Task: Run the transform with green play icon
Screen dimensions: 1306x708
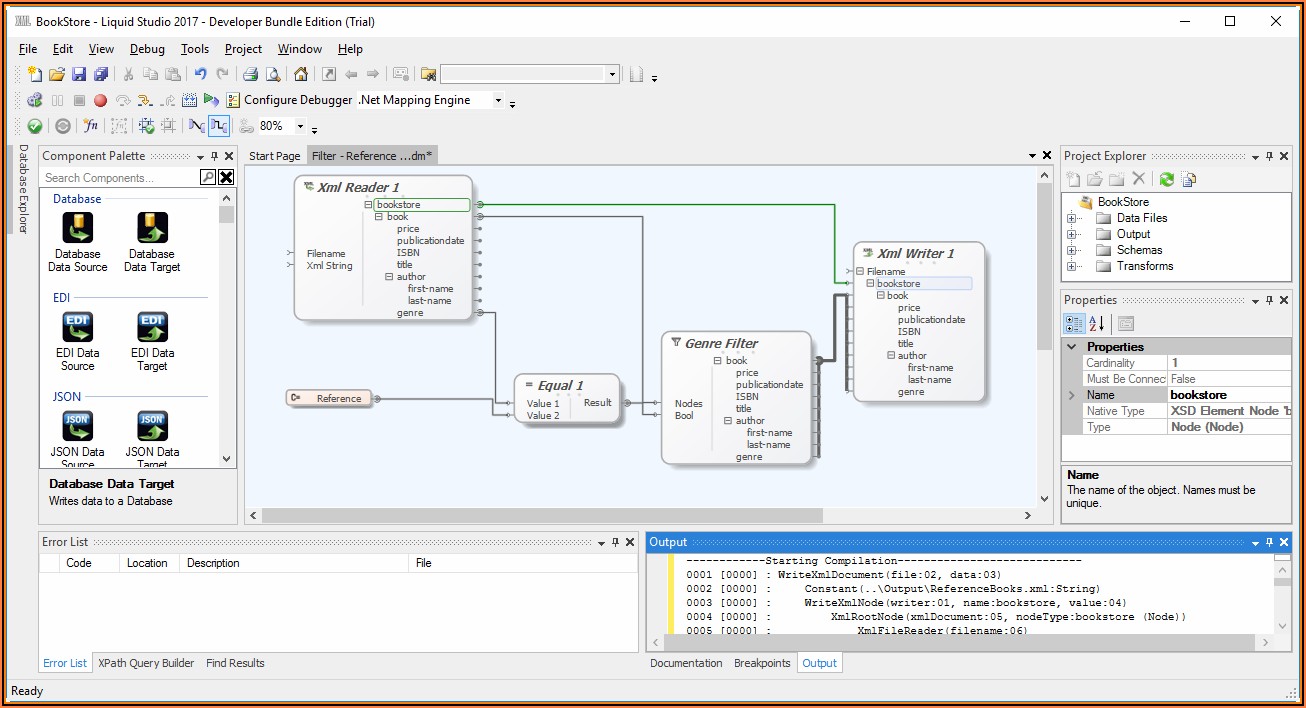Action: click(x=211, y=100)
